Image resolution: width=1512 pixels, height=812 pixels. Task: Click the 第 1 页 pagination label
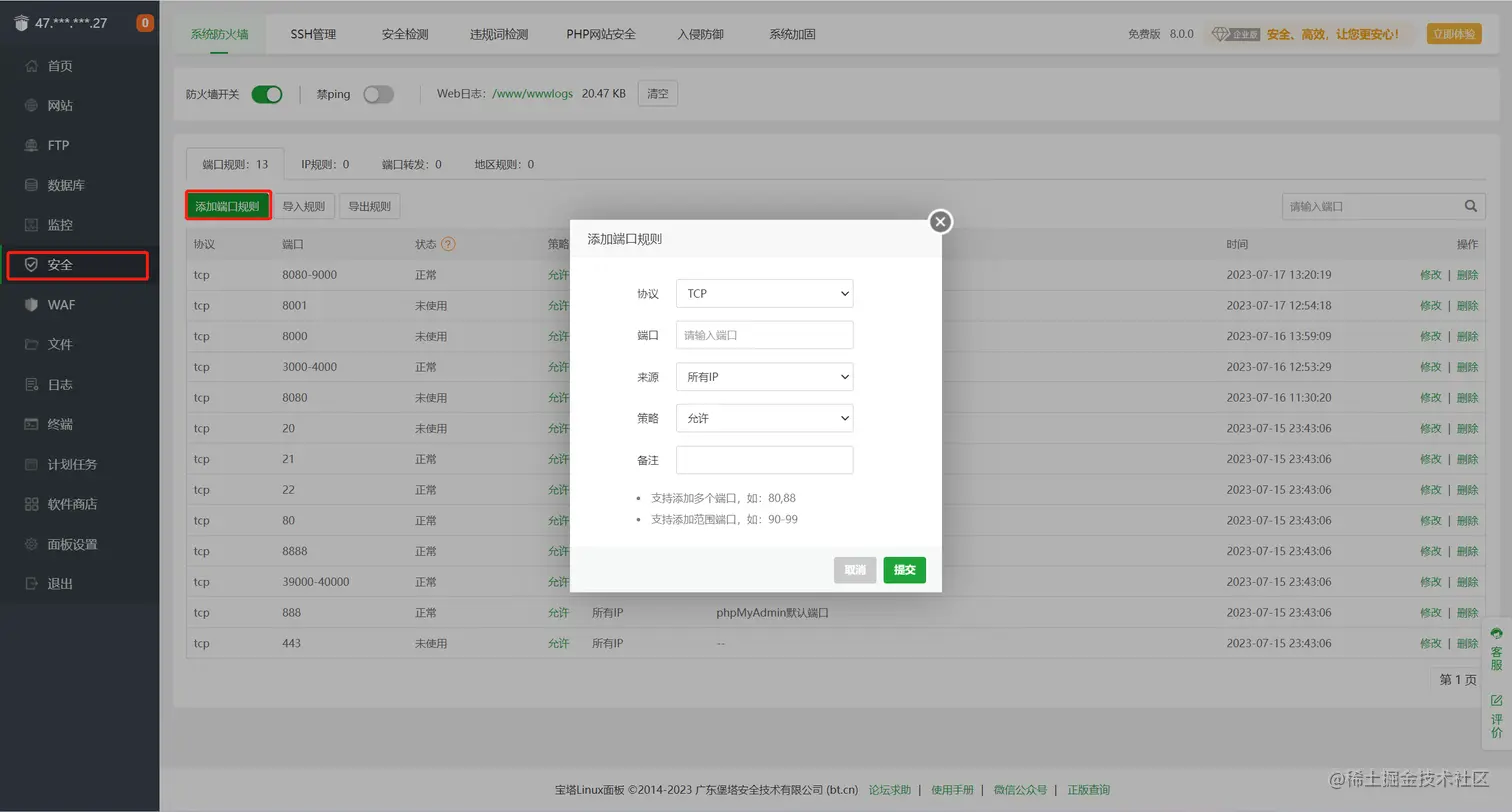pyautogui.click(x=1458, y=680)
